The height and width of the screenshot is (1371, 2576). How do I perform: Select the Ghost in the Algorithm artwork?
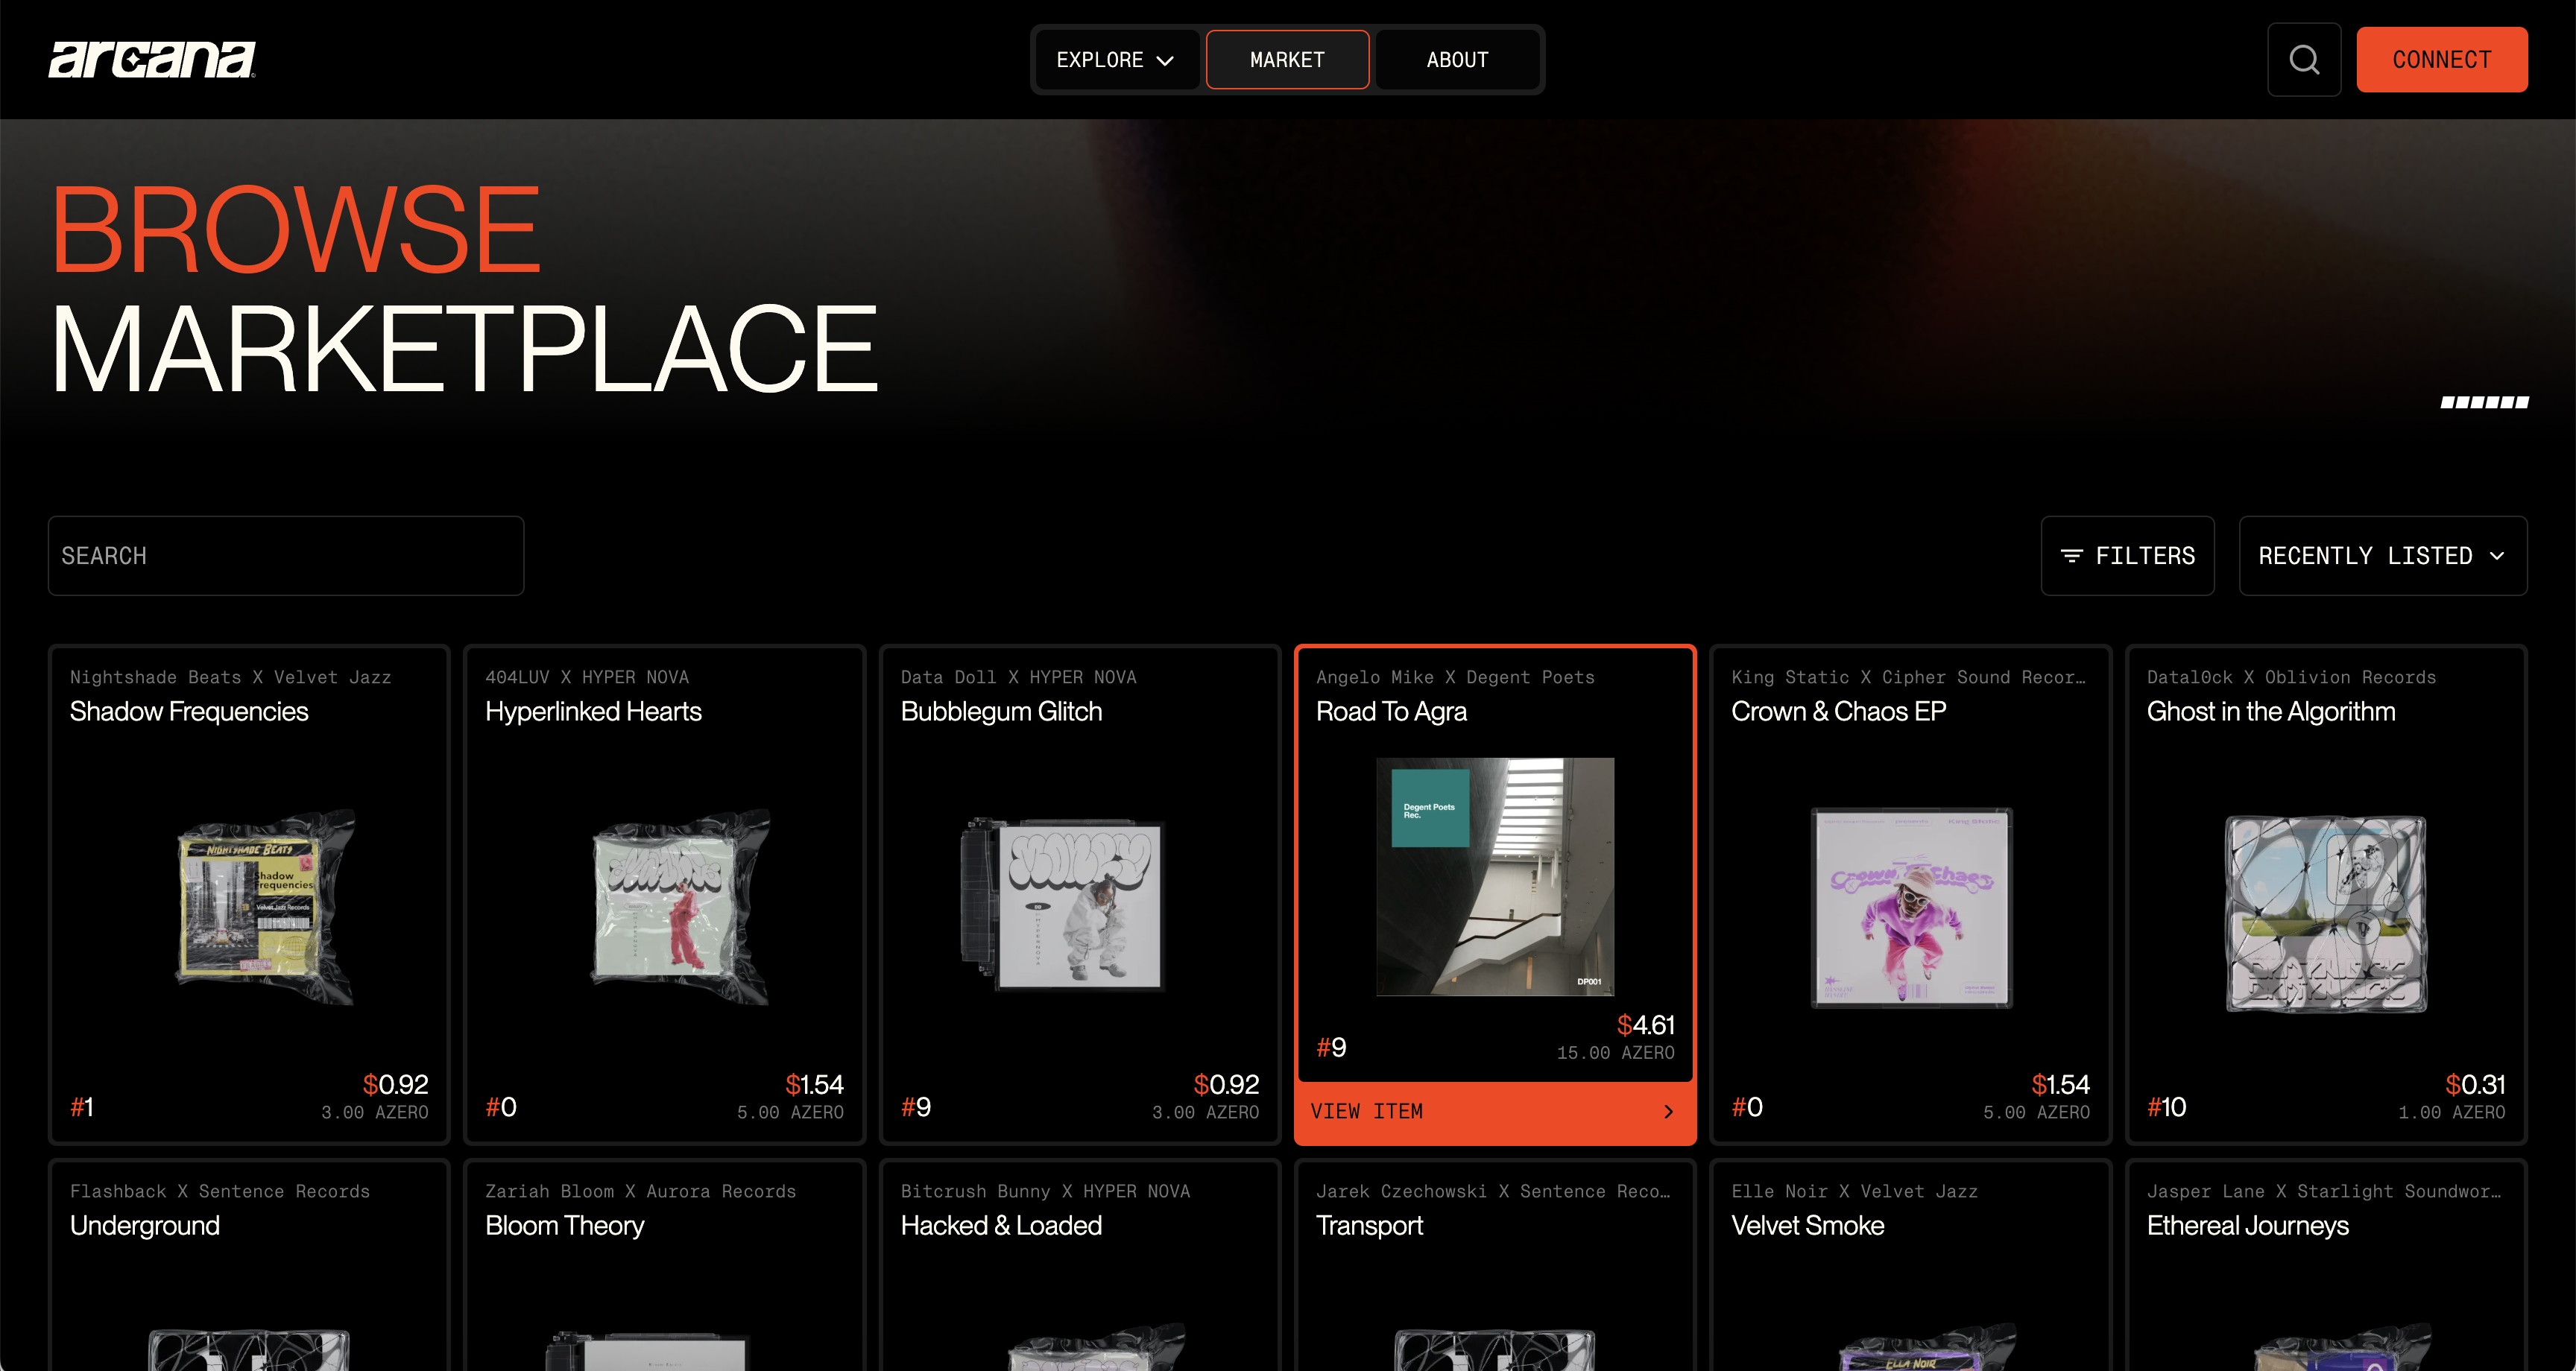(2324, 915)
